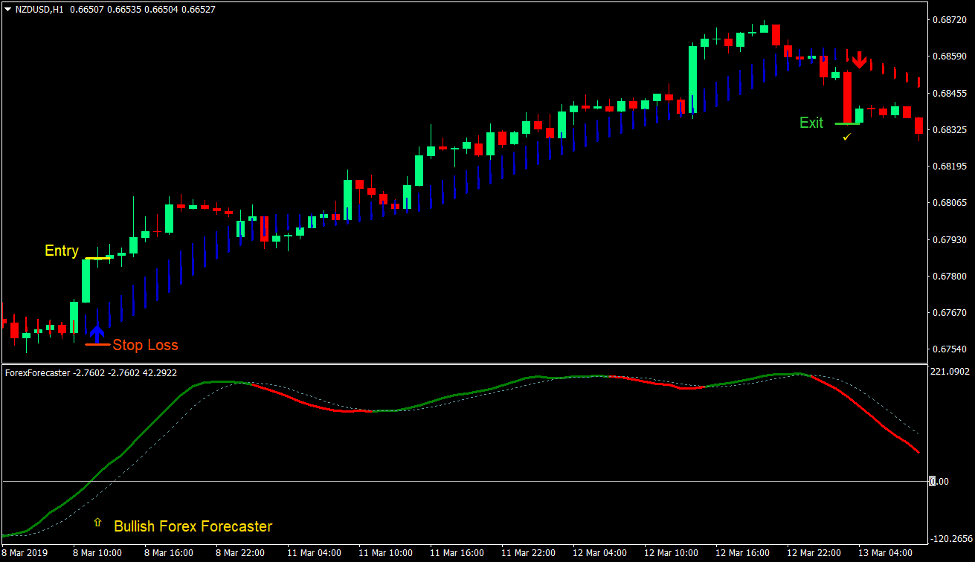This screenshot has height=562, width=977.
Task: Select the yellow checkmark below Exit line
Action: tap(846, 136)
